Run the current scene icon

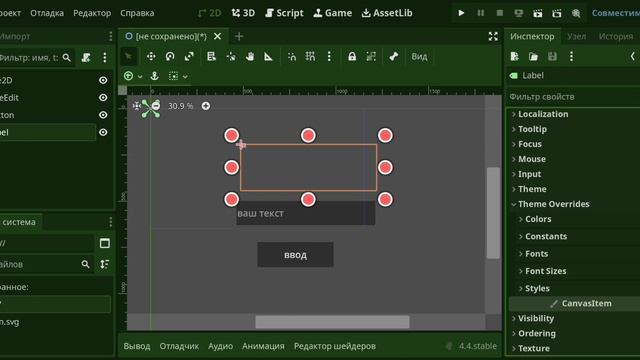click(x=538, y=13)
